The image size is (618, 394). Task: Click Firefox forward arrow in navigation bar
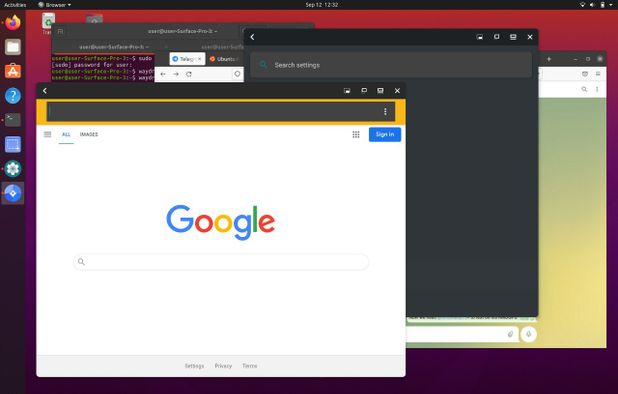tap(176, 74)
